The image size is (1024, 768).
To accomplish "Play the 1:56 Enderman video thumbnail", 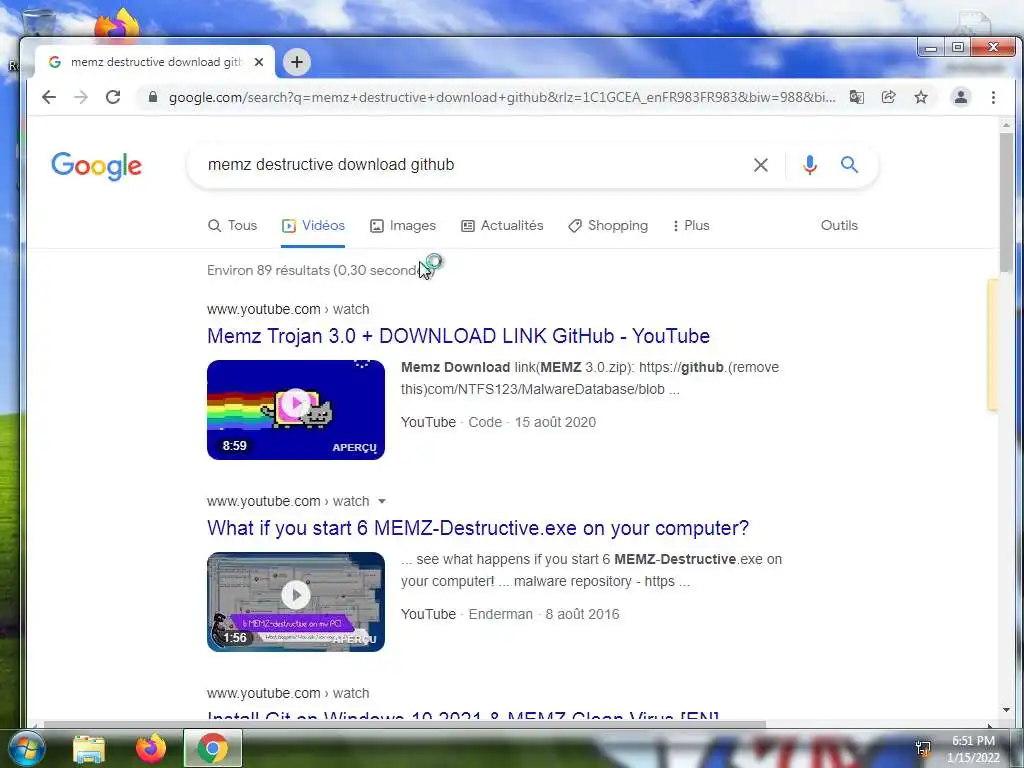I will pyautogui.click(x=296, y=601).
